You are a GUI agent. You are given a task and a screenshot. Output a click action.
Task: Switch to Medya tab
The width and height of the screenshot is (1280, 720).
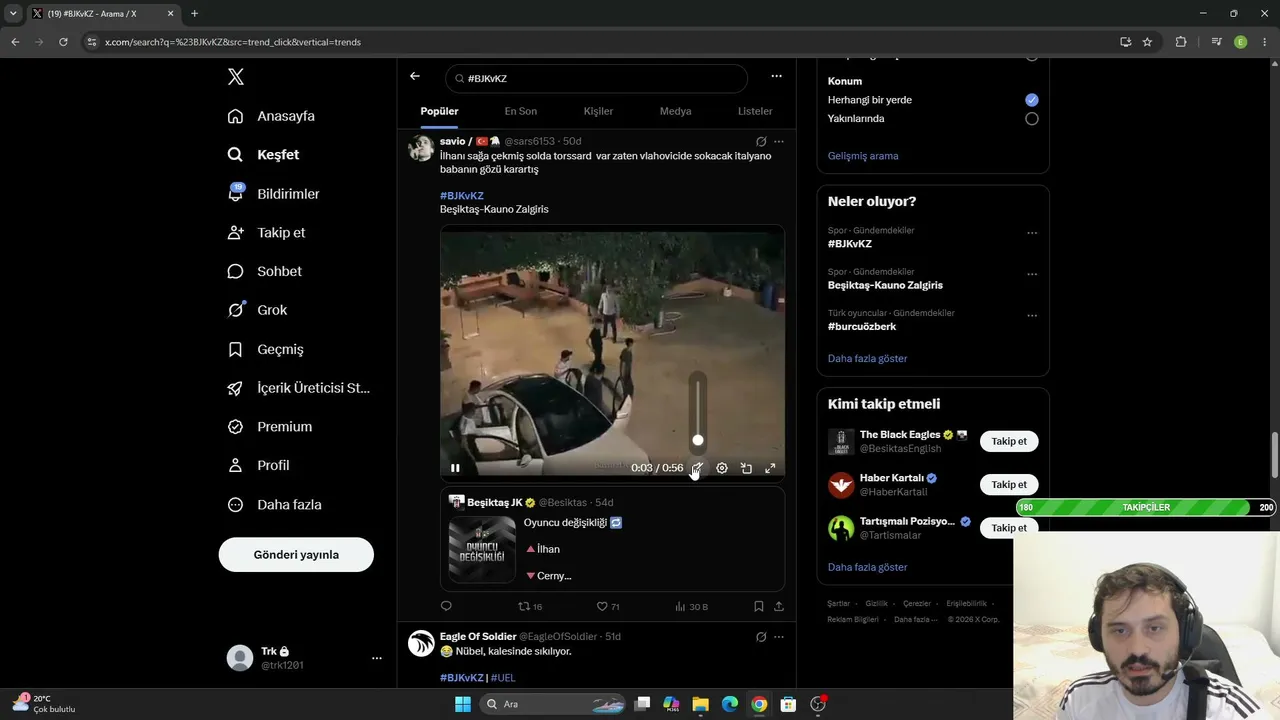tap(675, 111)
